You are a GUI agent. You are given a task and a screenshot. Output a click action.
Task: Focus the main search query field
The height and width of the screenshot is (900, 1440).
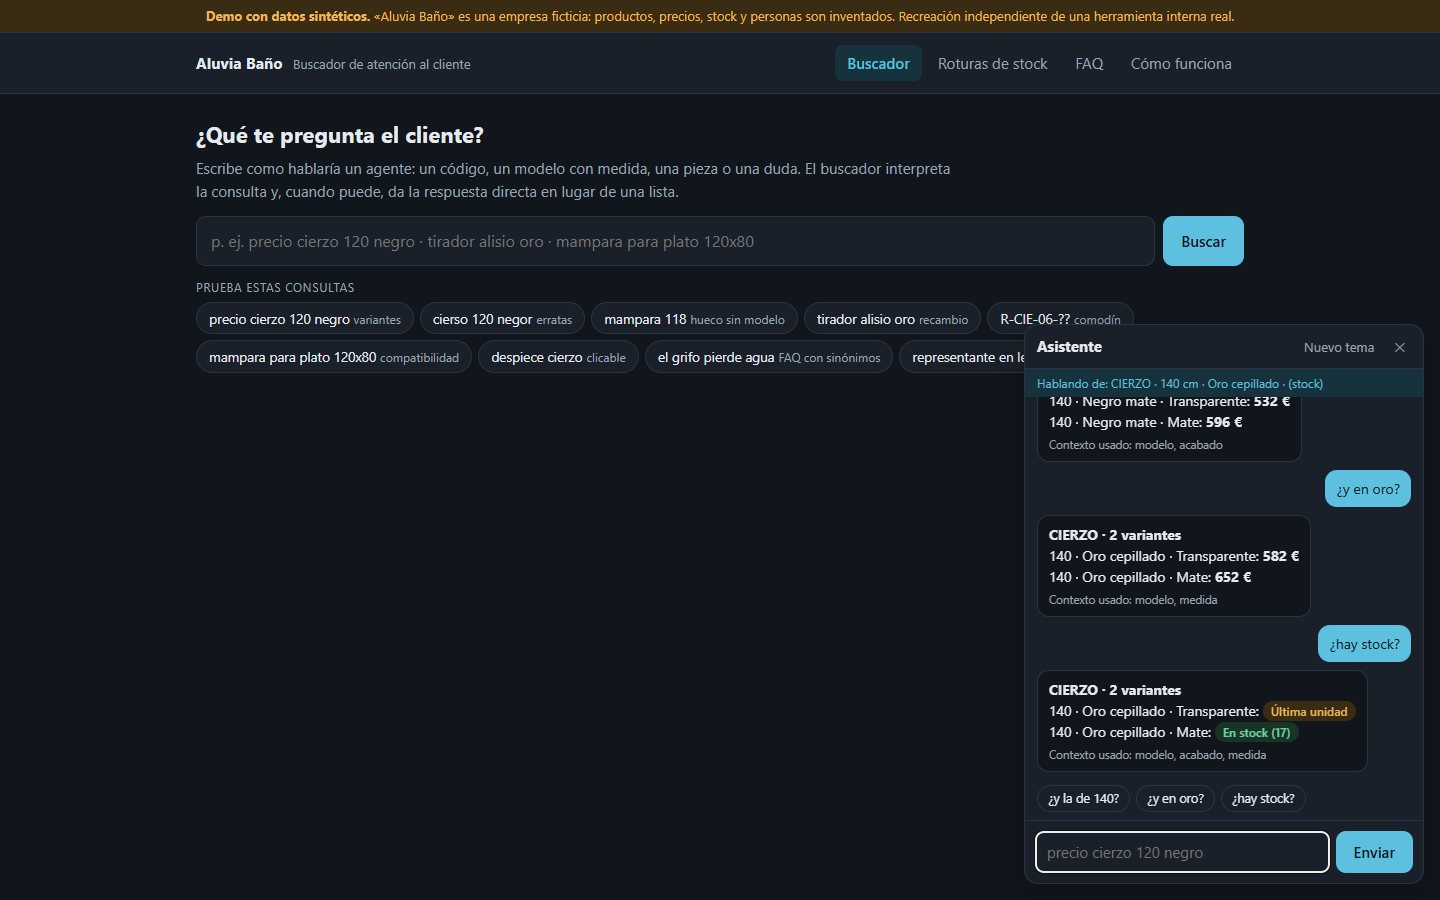[x=675, y=241]
